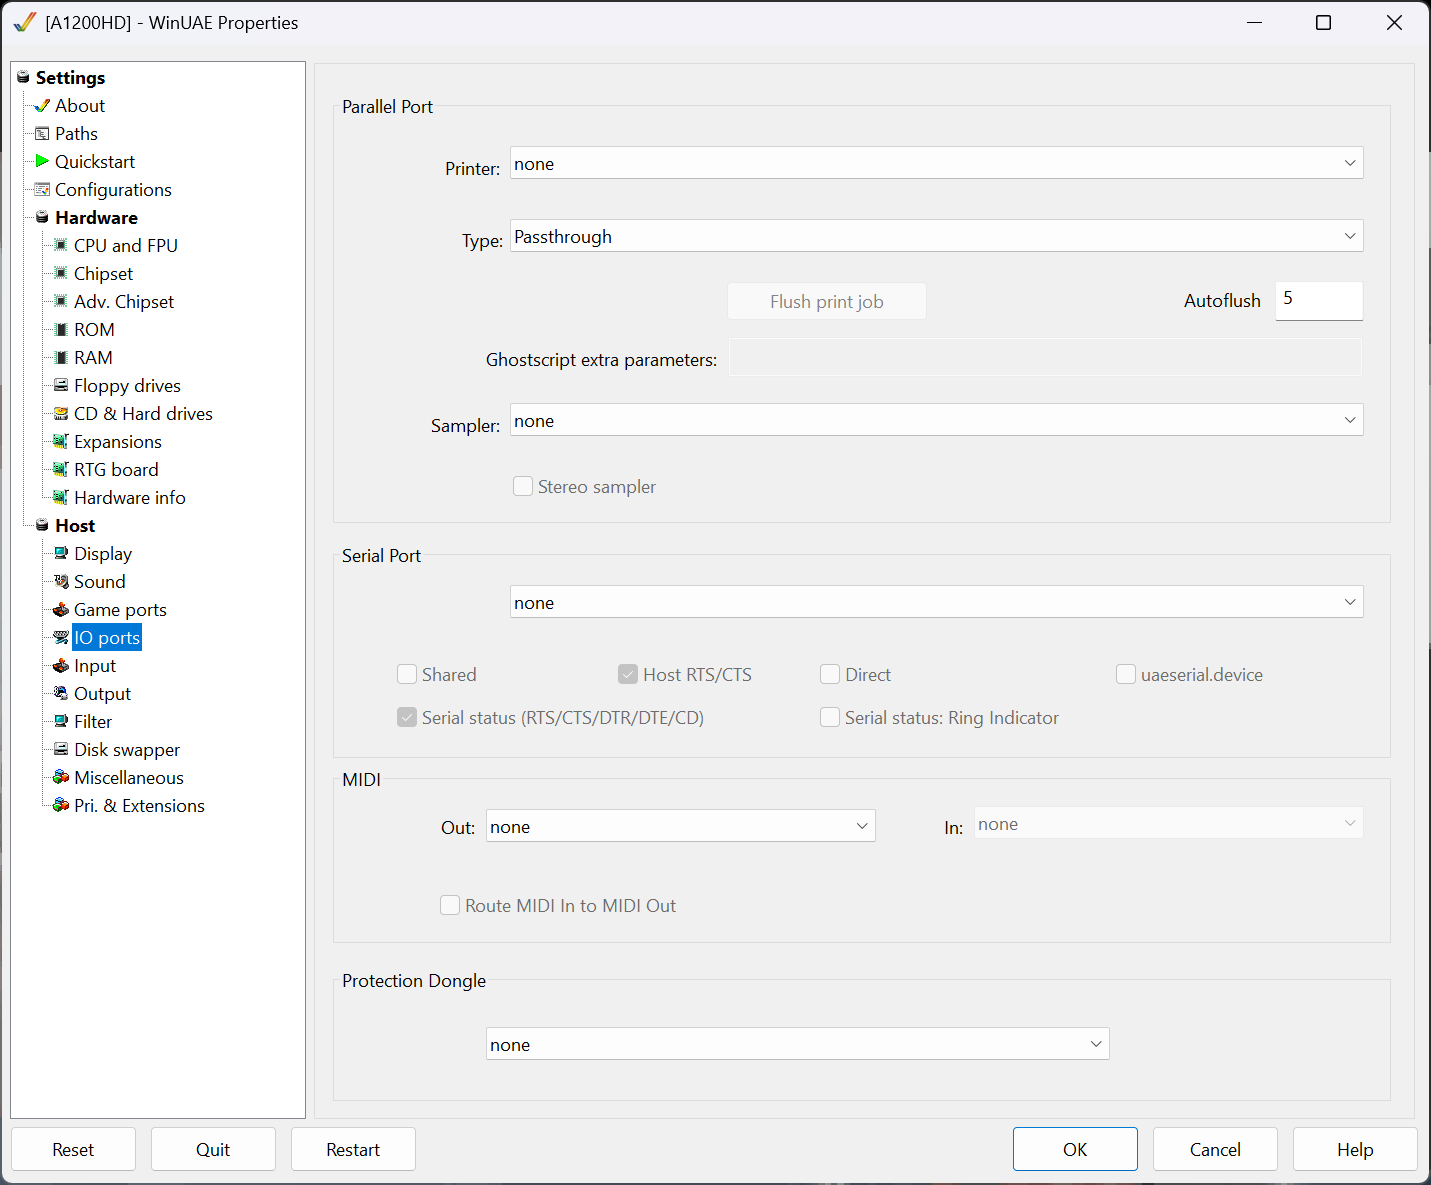This screenshot has height=1185, width=1431.
Task: Click the Restart button
Action: (x=353, y=1149)
